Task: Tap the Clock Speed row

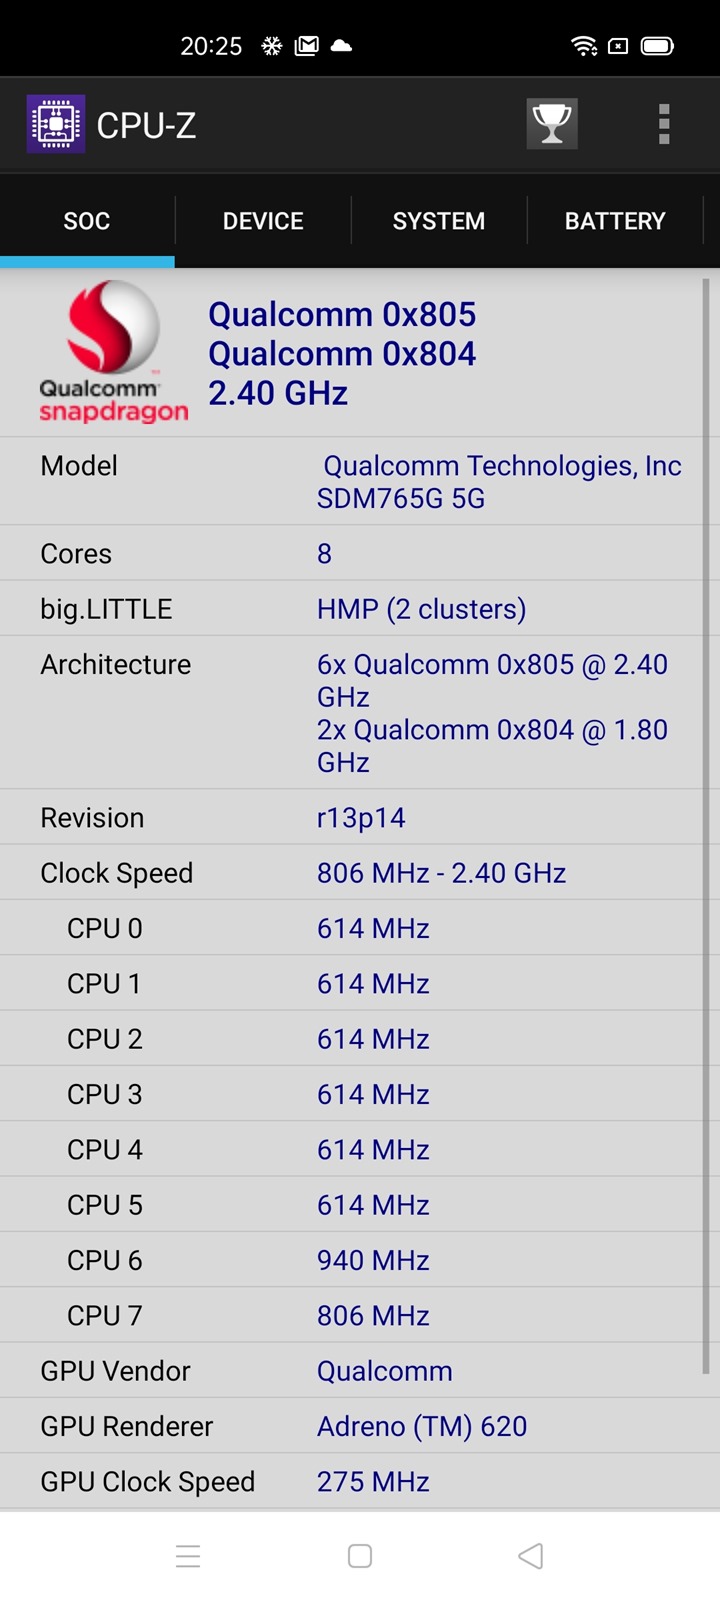Action: (350, 873)
